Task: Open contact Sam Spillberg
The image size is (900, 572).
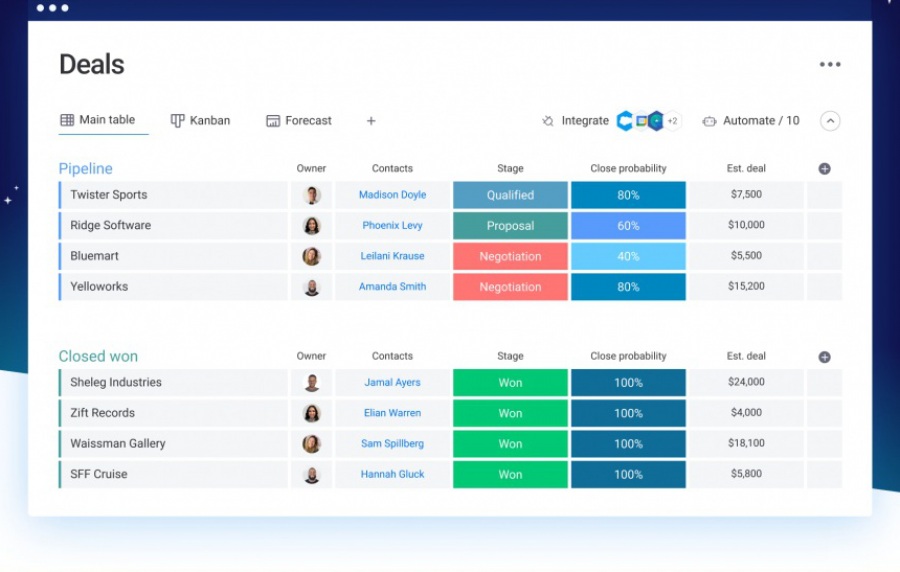Action: click(x=393, y=443)
